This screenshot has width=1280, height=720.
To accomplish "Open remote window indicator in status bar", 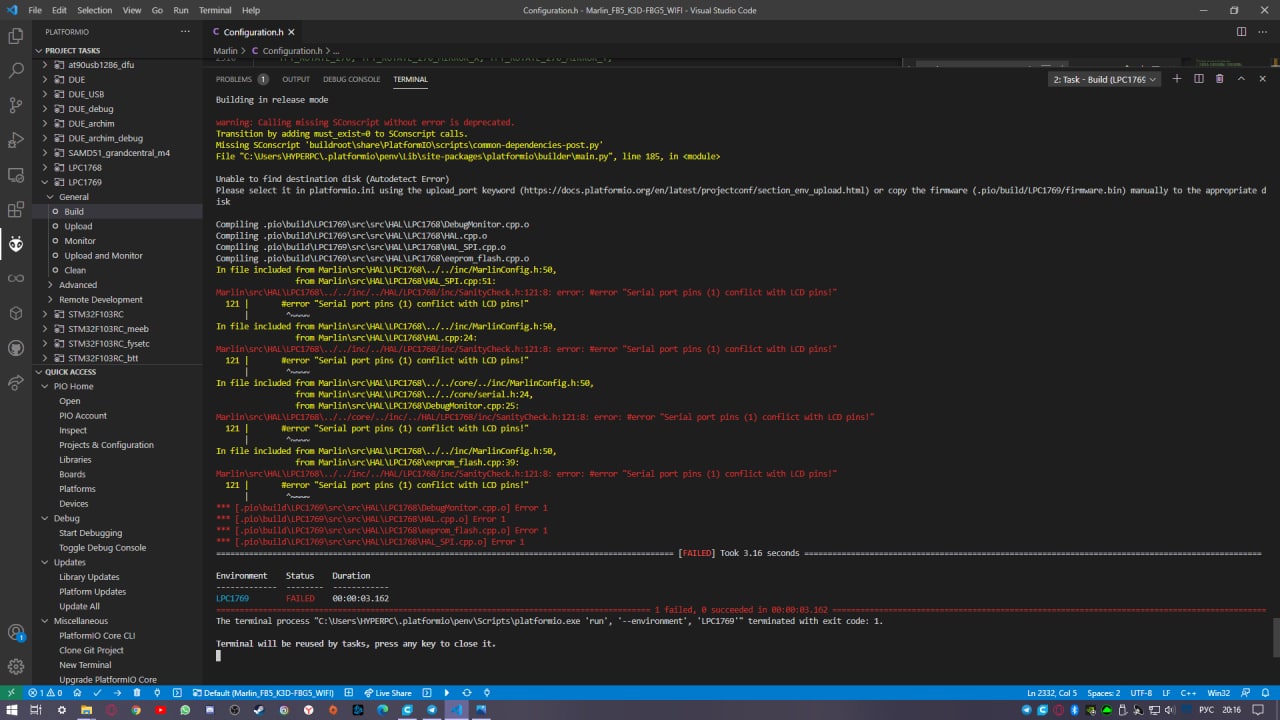I will (x=11, y=693).
